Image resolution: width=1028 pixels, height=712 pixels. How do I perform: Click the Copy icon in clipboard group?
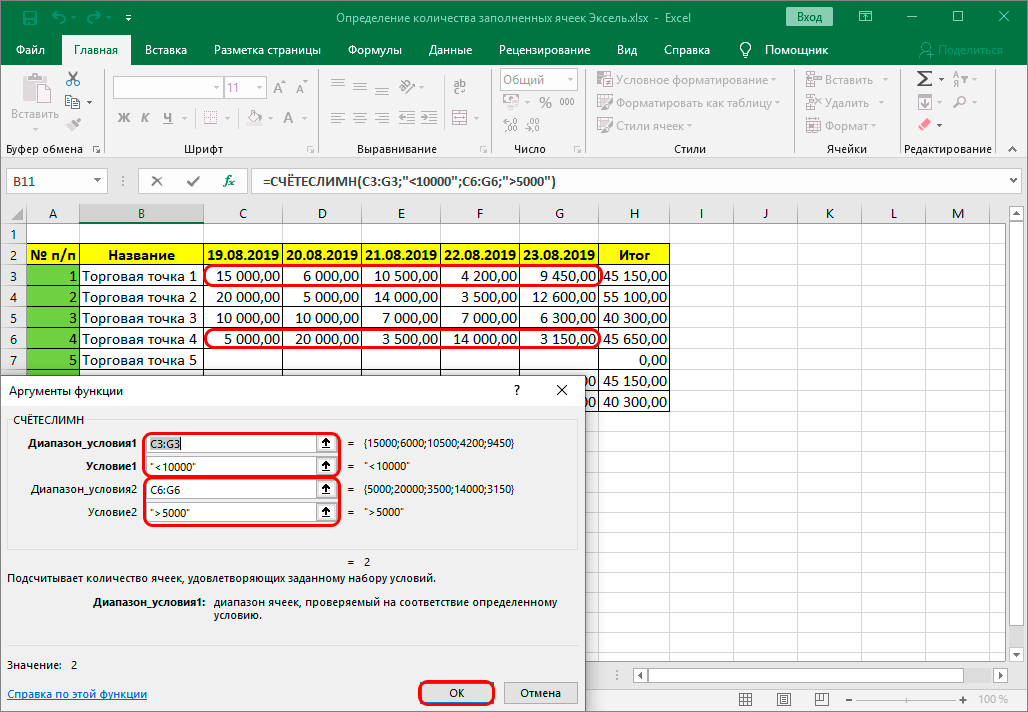72,102
